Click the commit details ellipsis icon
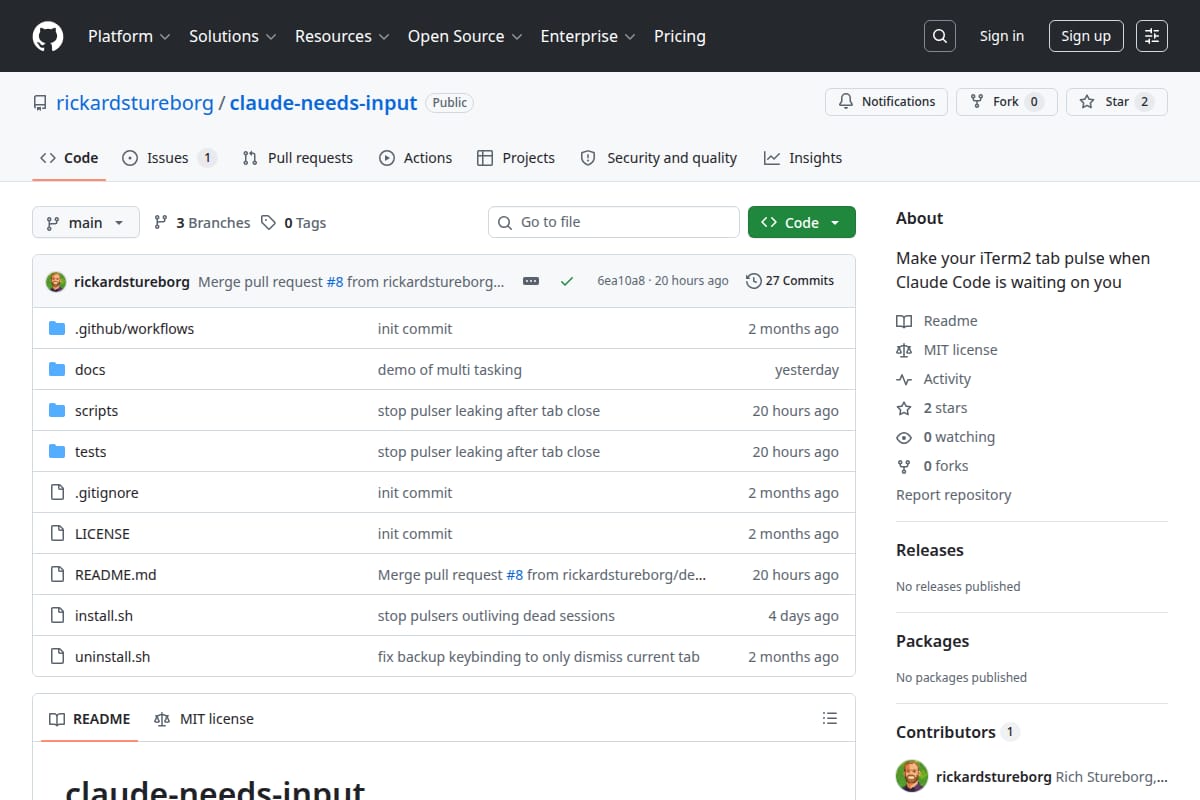This screenshot has height=800, width=1200. 531,281
